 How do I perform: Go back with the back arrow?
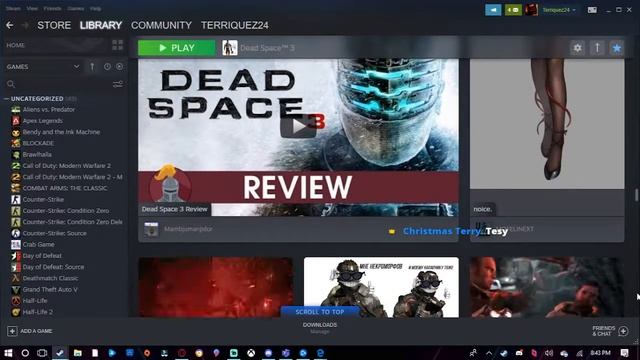[x=10, y=25]
